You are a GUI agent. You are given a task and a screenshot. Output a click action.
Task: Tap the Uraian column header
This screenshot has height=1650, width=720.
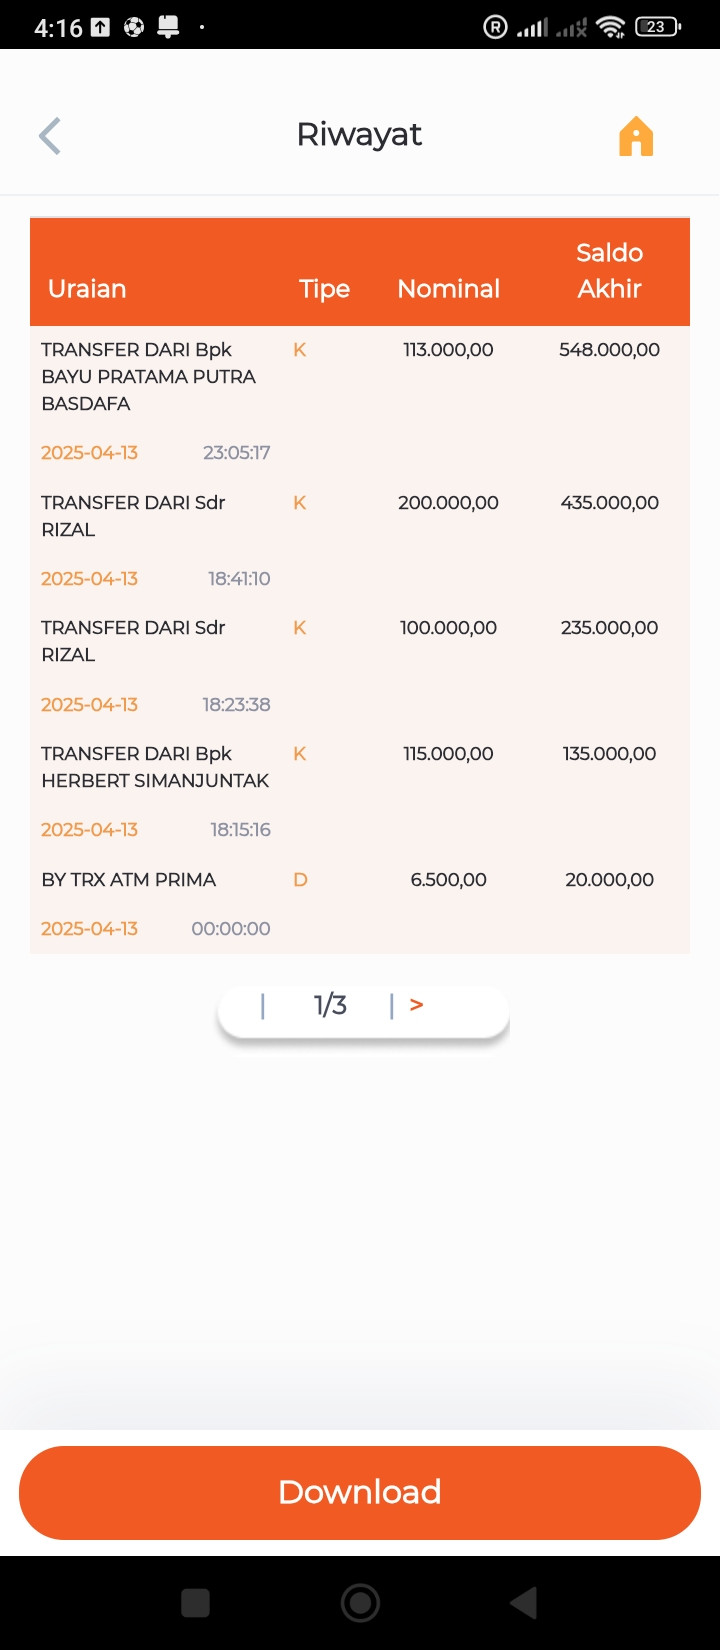(87, 289)
